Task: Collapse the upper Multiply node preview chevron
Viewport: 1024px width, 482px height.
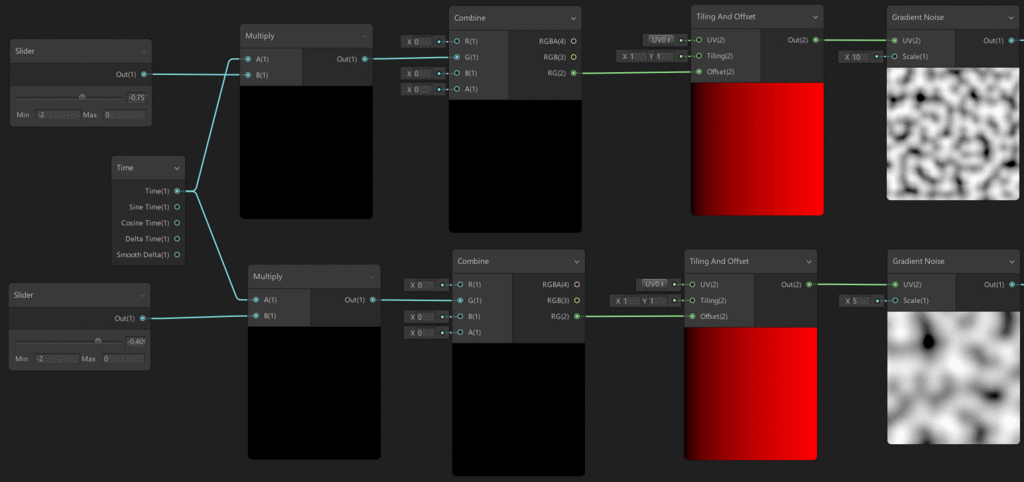Action: tap(364, 36)
